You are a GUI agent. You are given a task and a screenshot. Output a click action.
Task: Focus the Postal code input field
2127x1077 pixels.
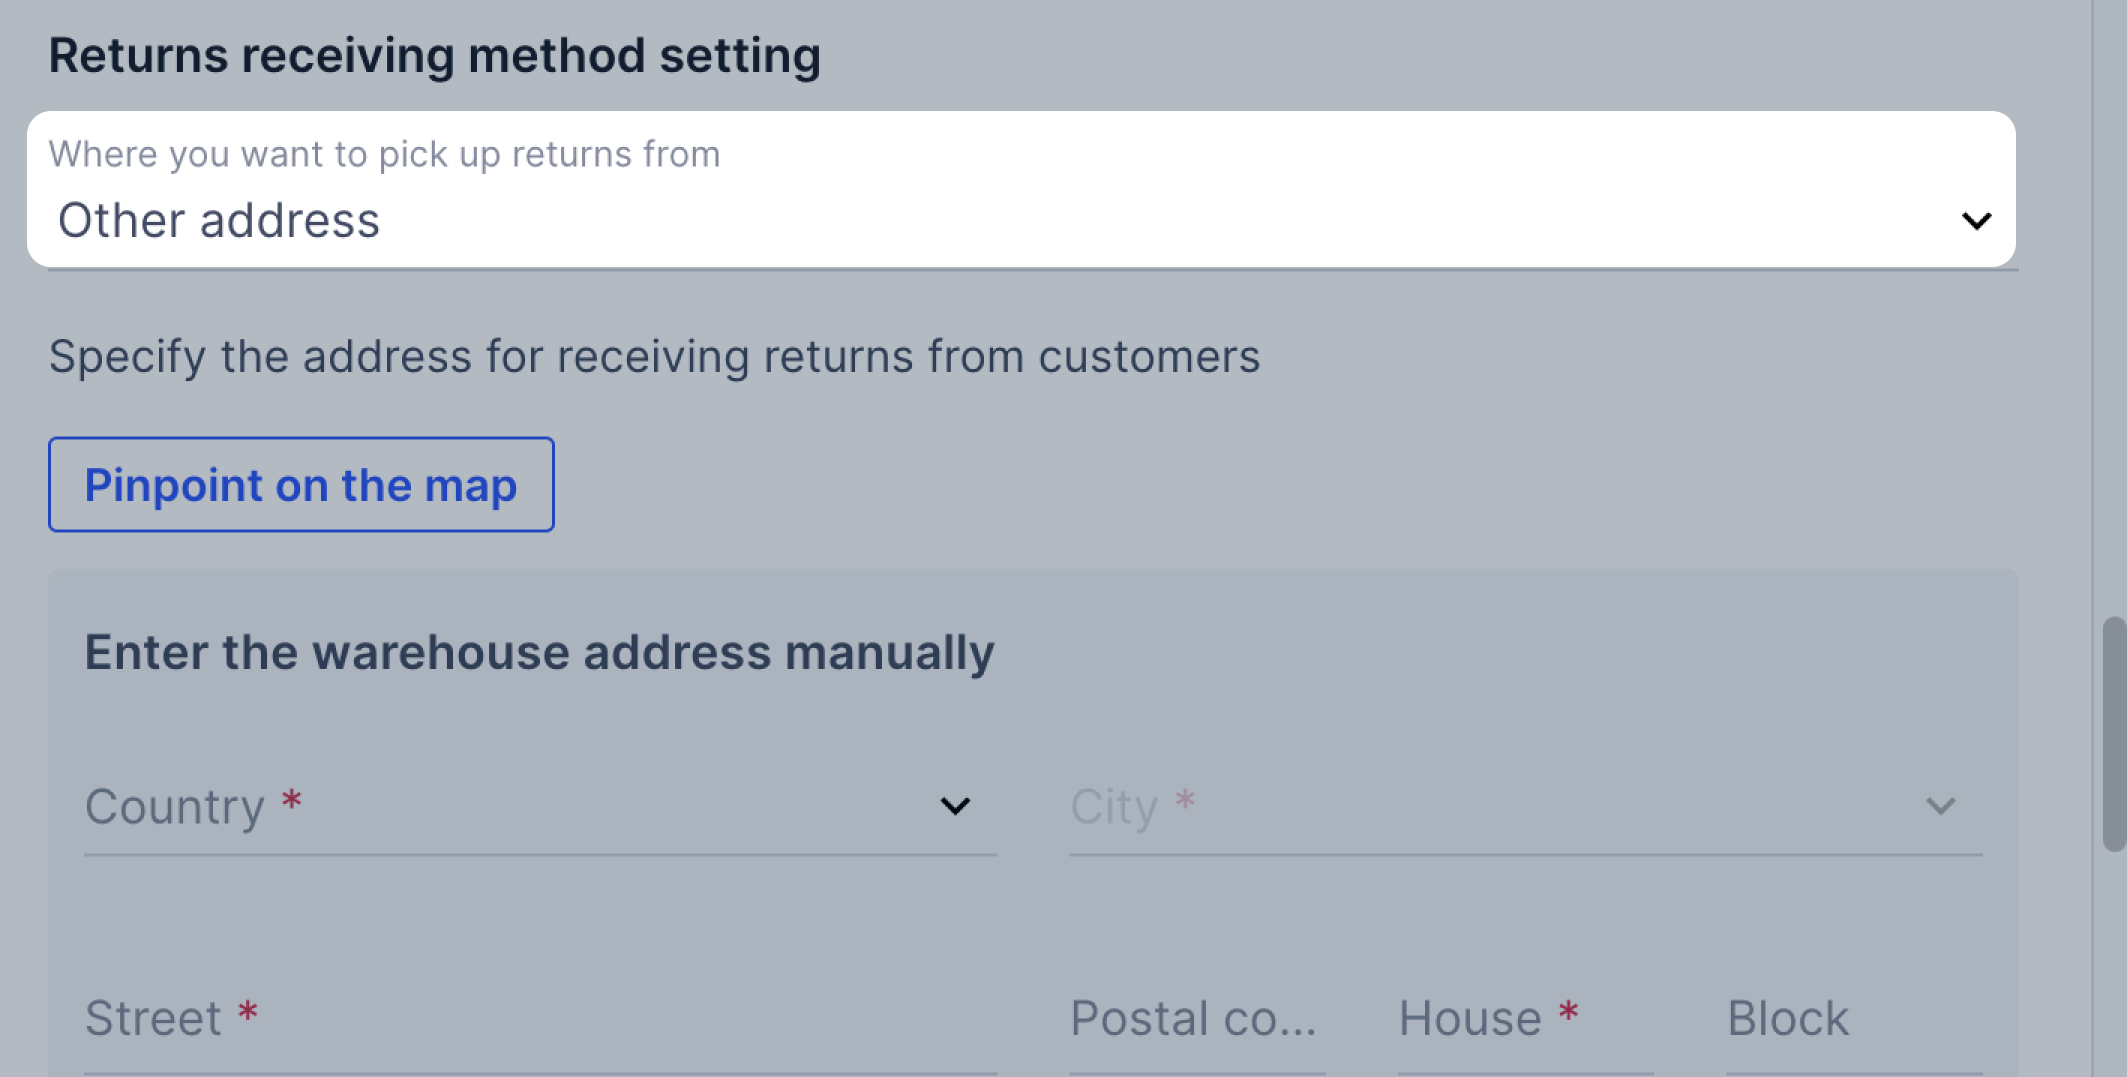coord(1197,1020)
